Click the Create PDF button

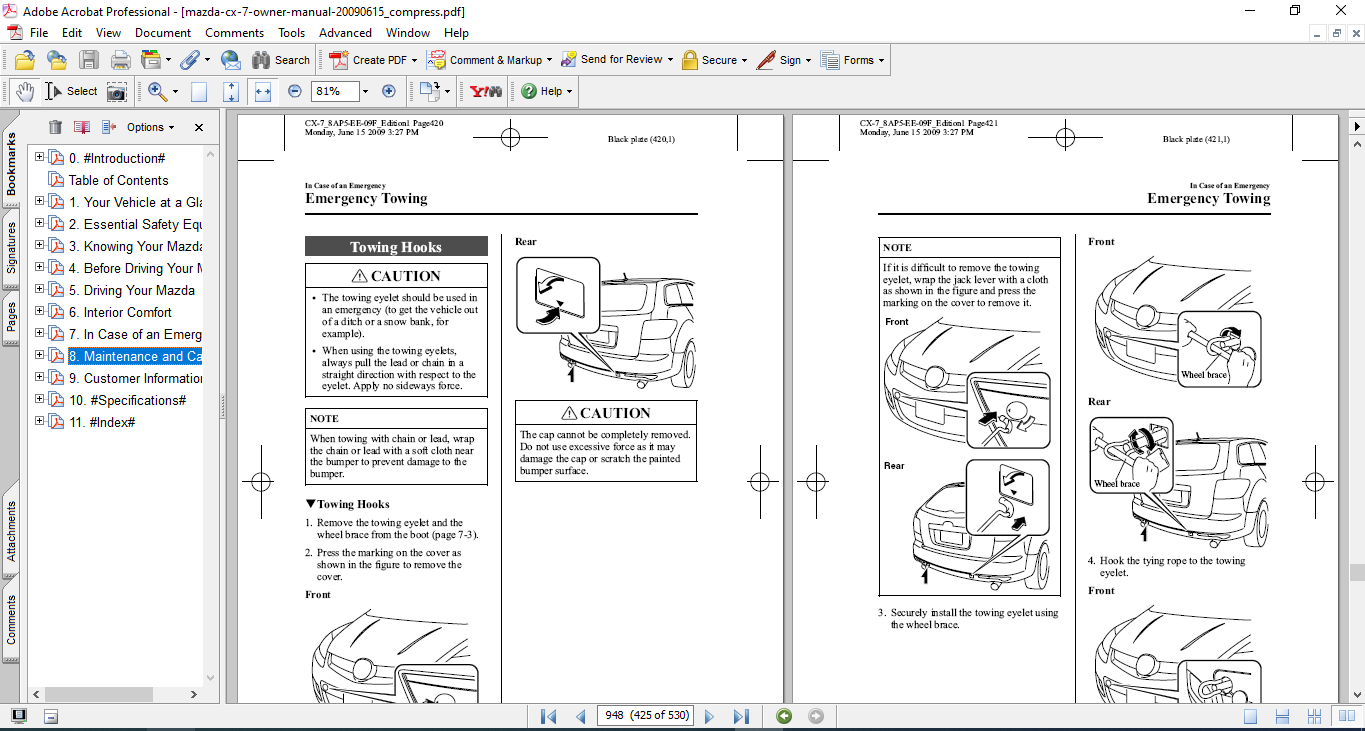369,60
